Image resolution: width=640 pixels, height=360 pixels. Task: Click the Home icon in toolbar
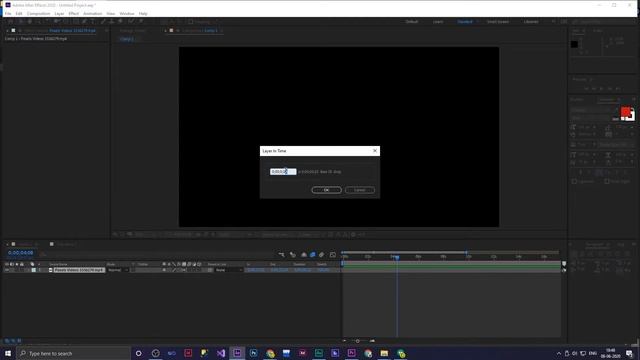click(10, 21)
